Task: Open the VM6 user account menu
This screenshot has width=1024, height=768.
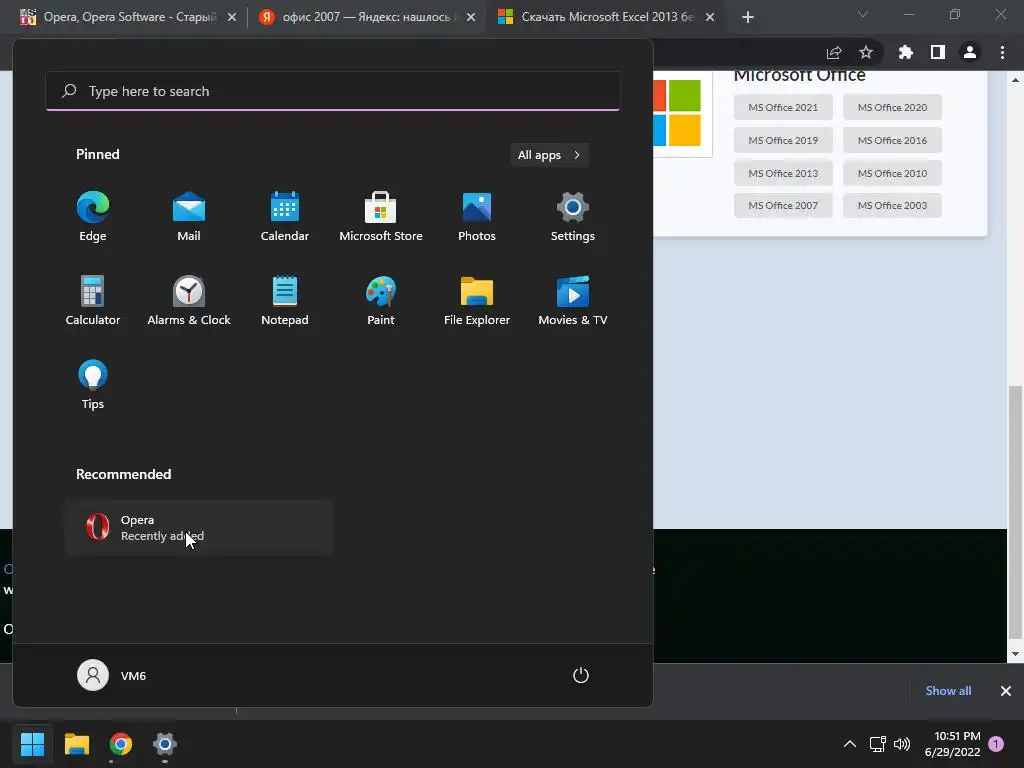Action: pos(112,675)
